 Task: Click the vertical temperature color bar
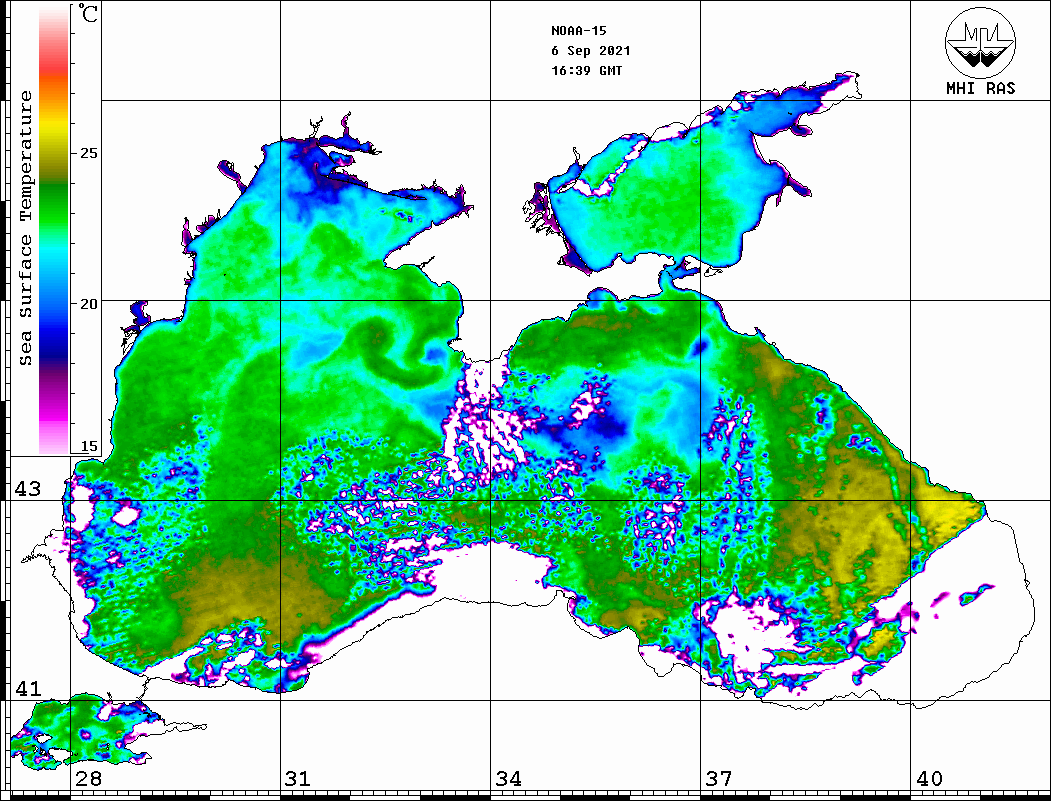(54, 229)
